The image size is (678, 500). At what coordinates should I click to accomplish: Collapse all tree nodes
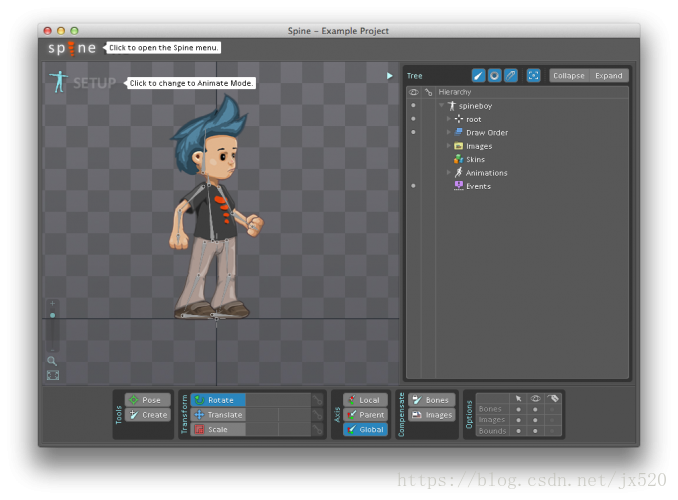click(x=569, y=76)
